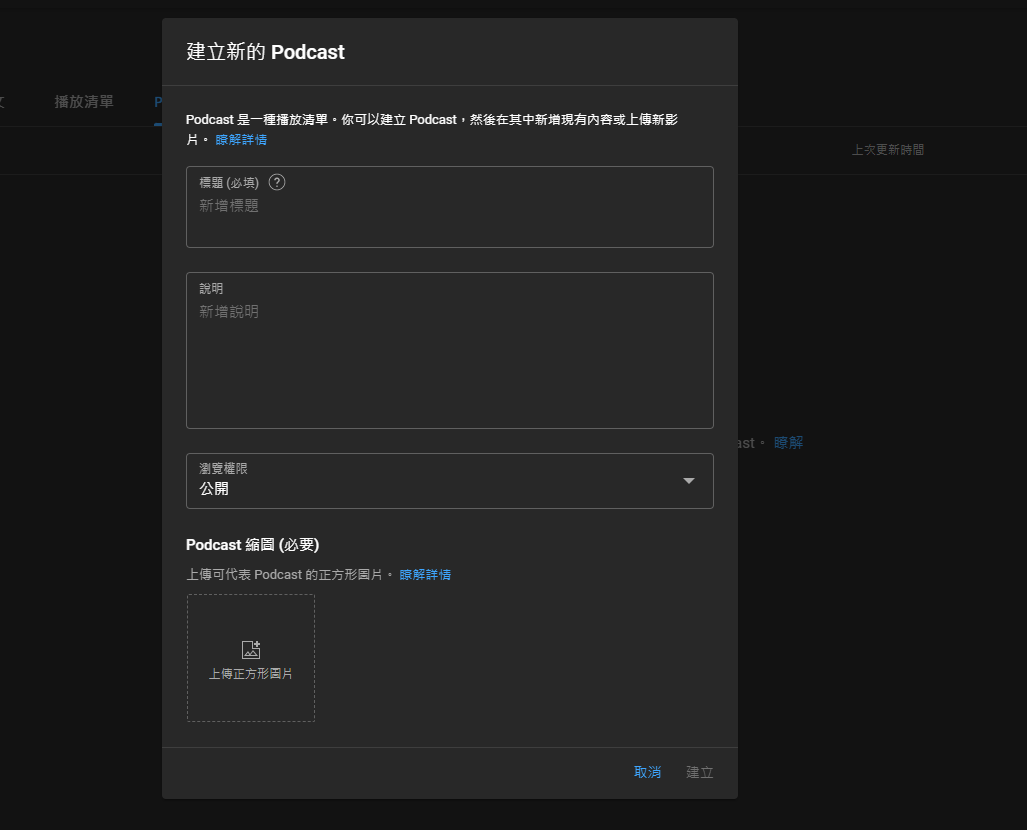Click the Podcast 縮圖 (必要) section heading
This screenshot has width=1027, height=830.
[x=252, y=545]
